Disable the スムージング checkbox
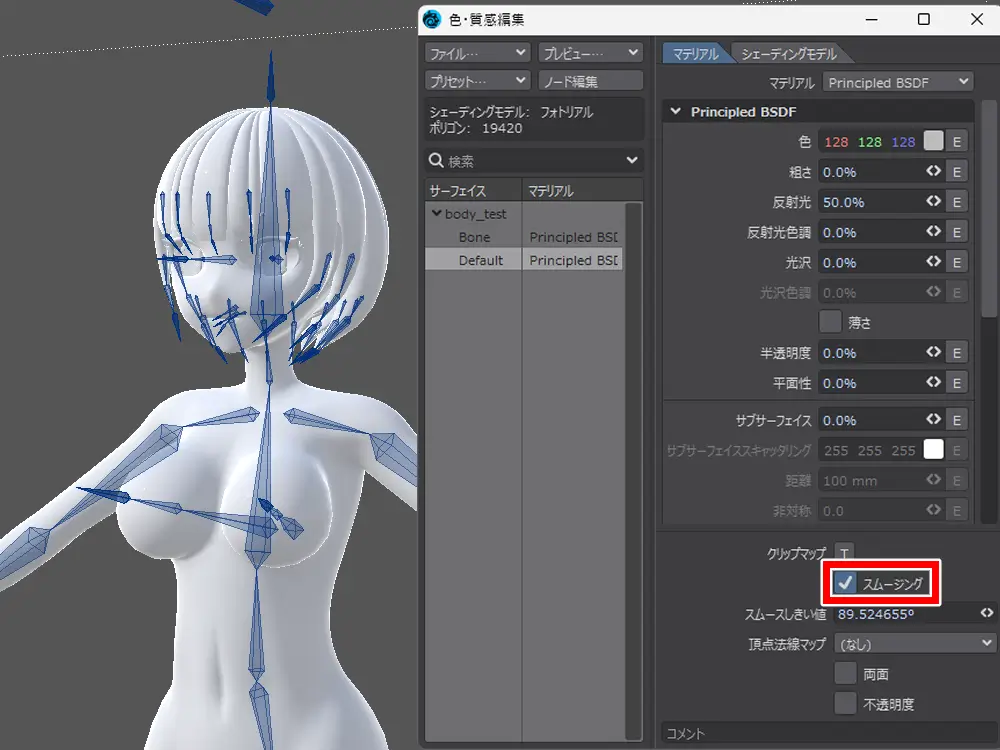1000x750 pixels. coord(846,583)
